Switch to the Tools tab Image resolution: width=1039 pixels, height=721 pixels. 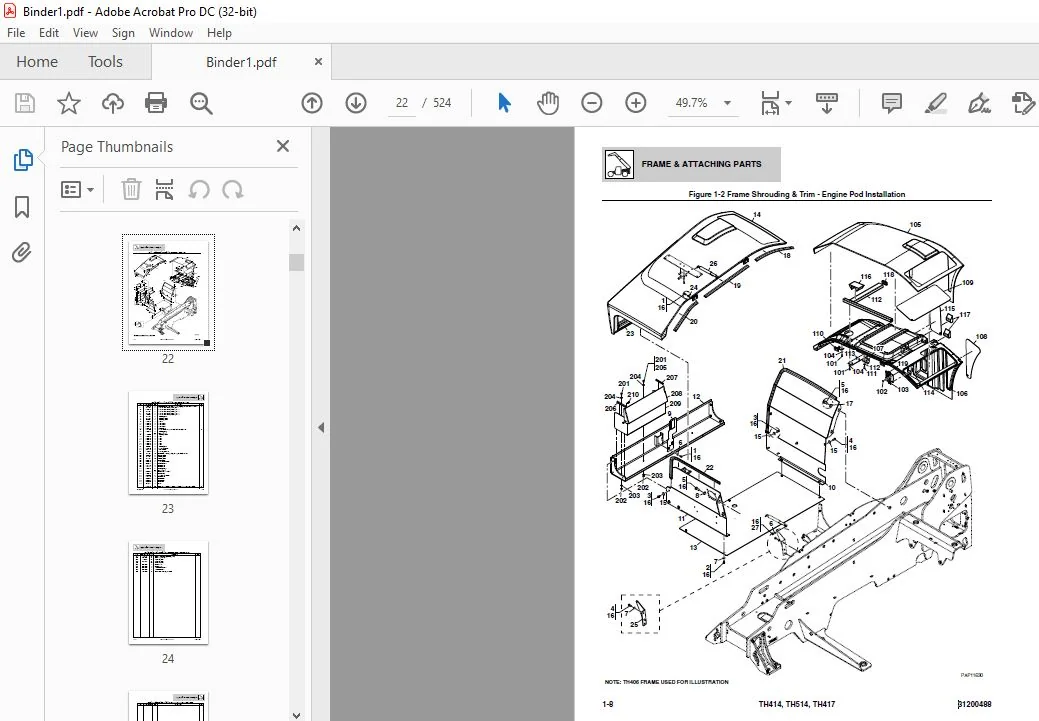(x=105, y=62)
